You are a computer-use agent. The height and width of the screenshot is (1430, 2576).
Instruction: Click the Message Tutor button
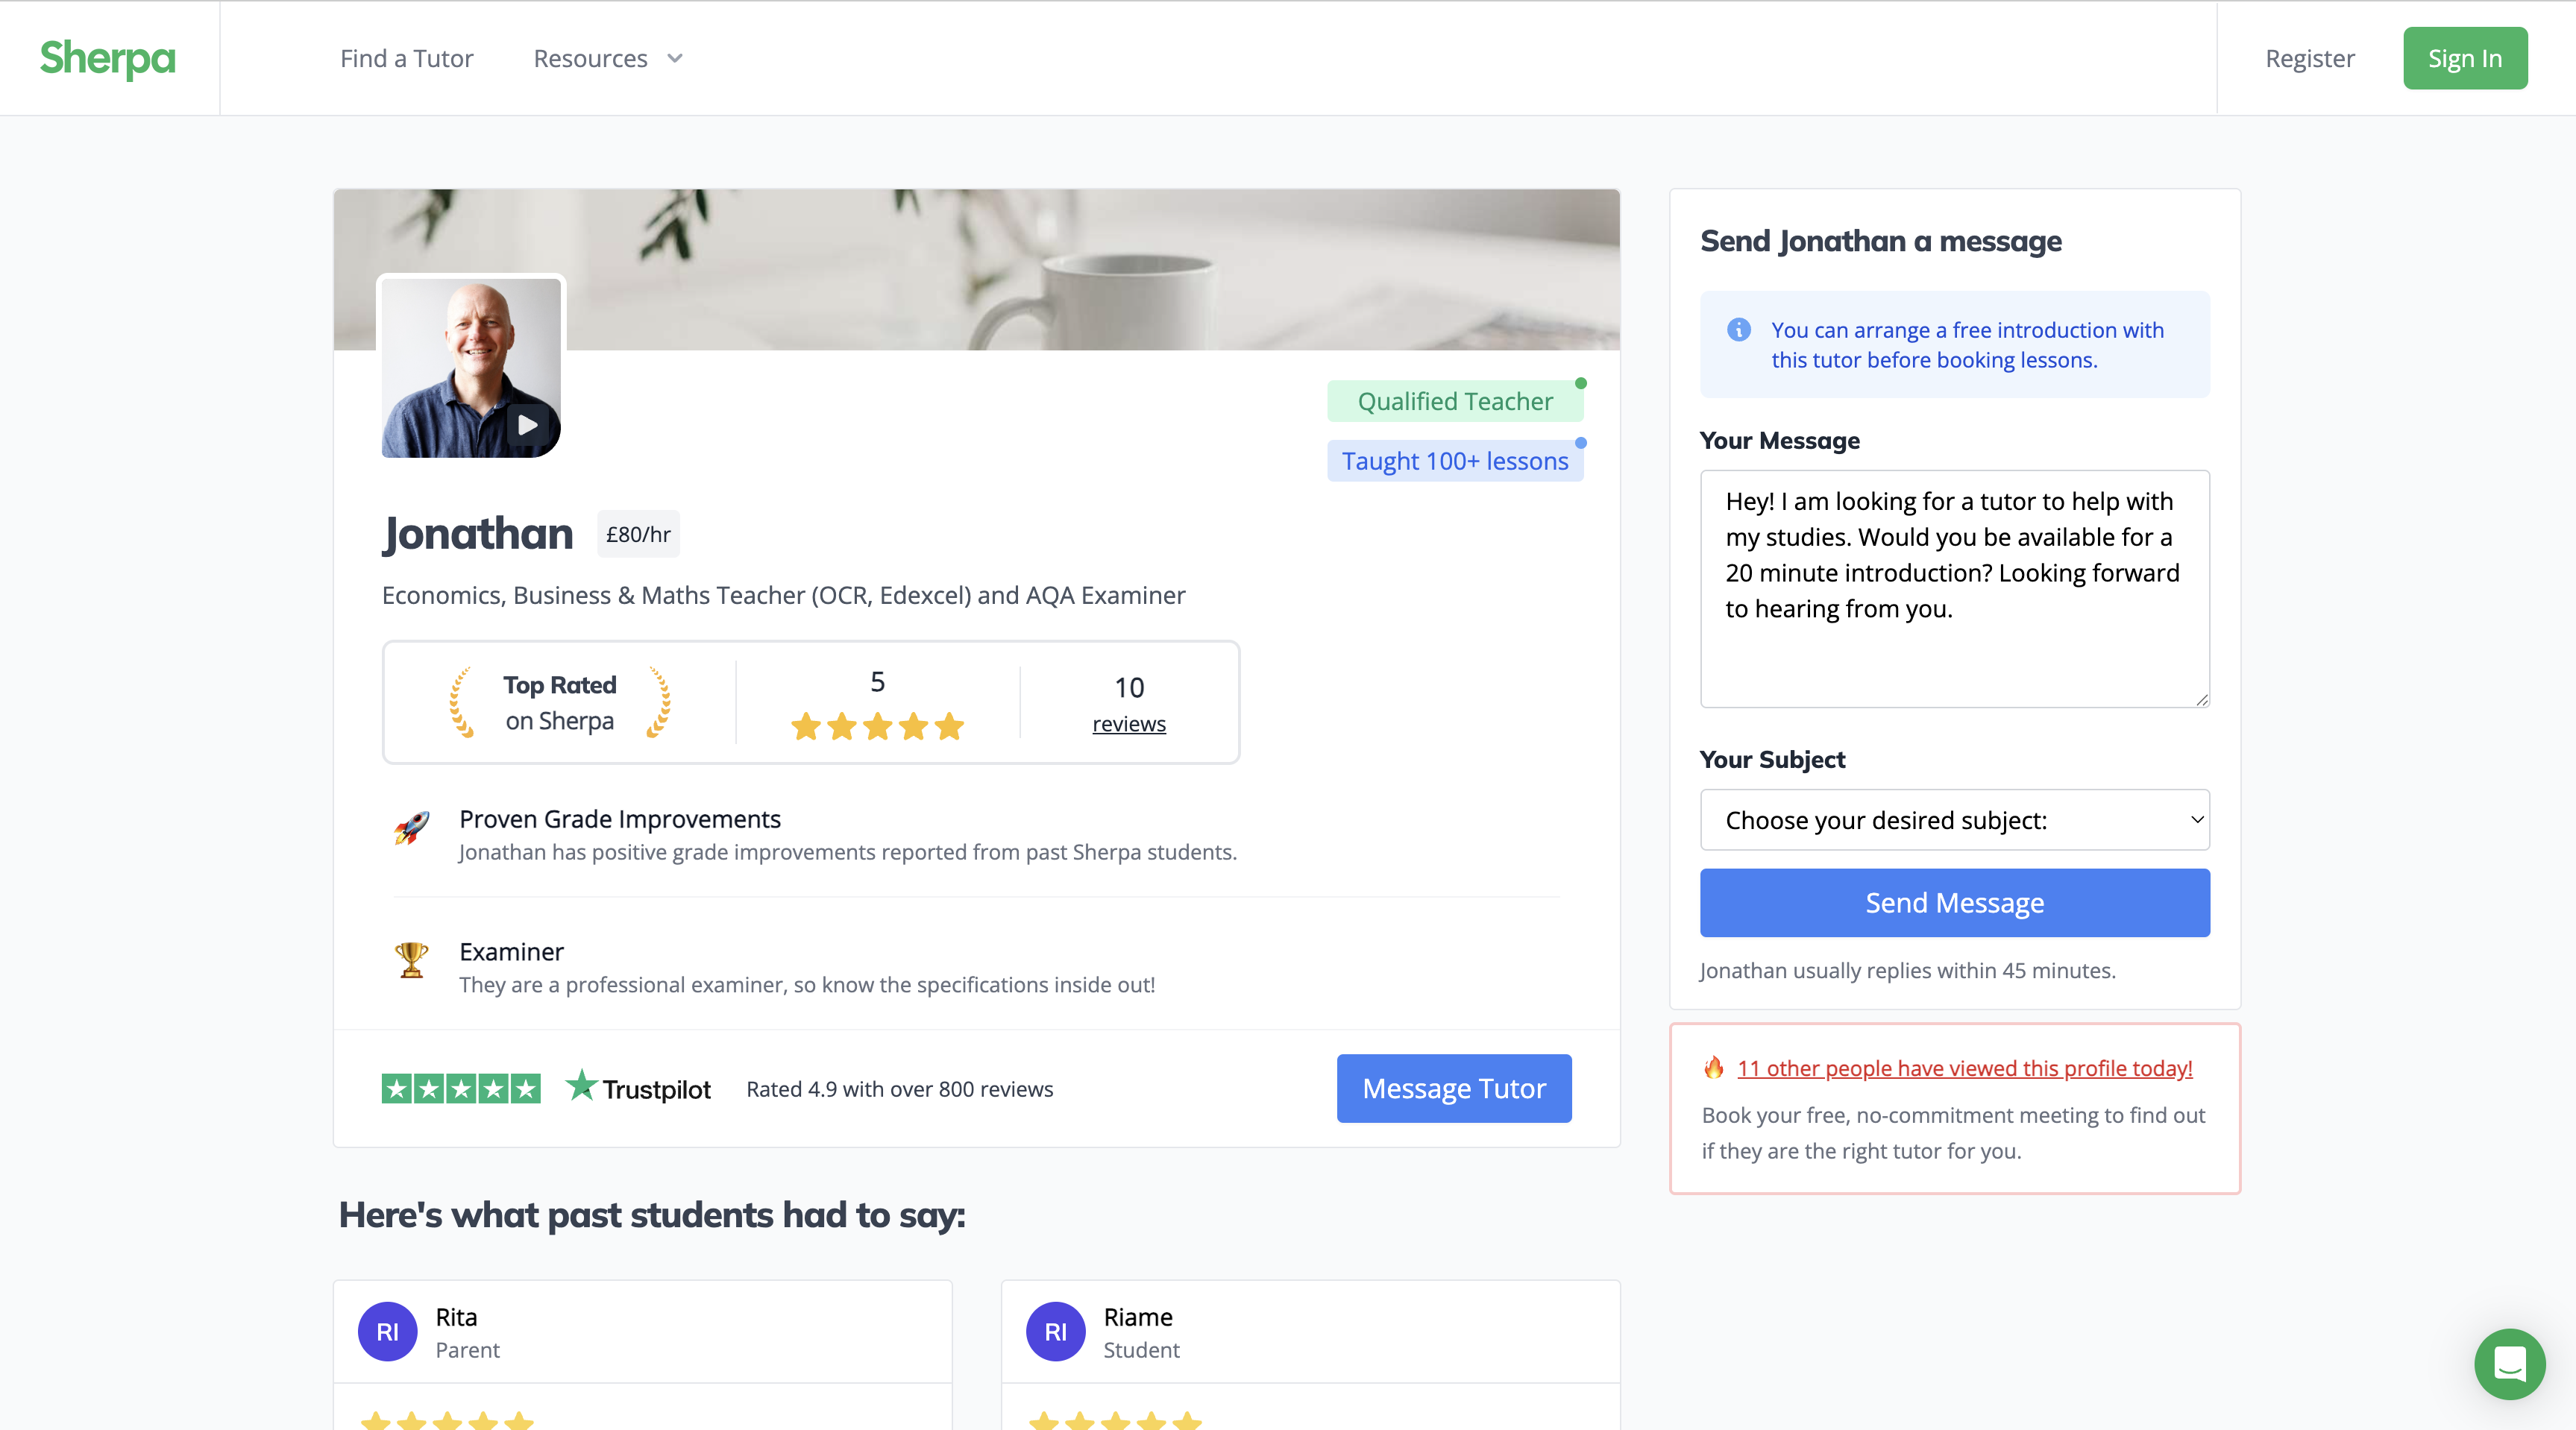[1453, 1088]
